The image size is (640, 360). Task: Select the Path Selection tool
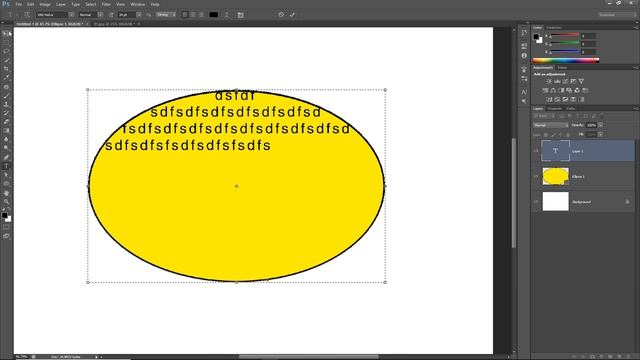(6, 175)
